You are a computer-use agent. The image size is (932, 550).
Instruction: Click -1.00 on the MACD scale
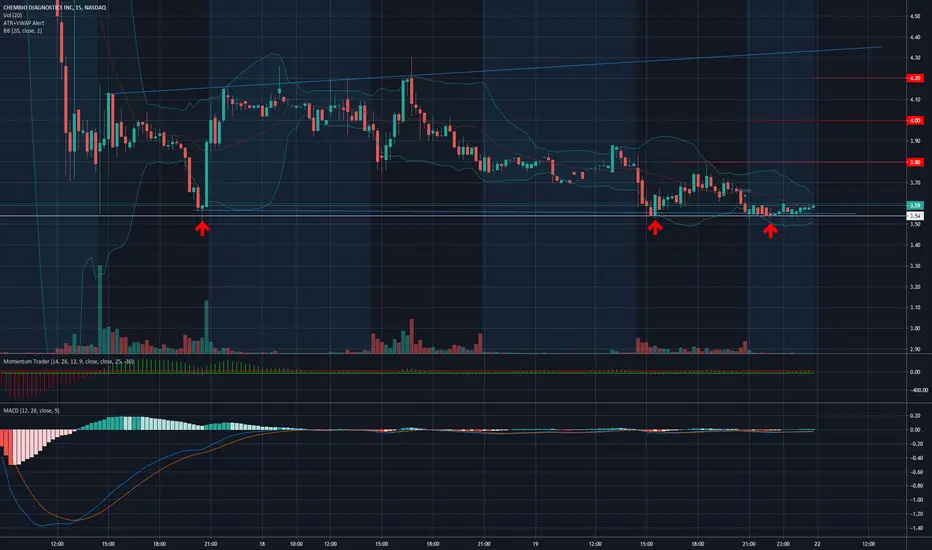(915, 500)
